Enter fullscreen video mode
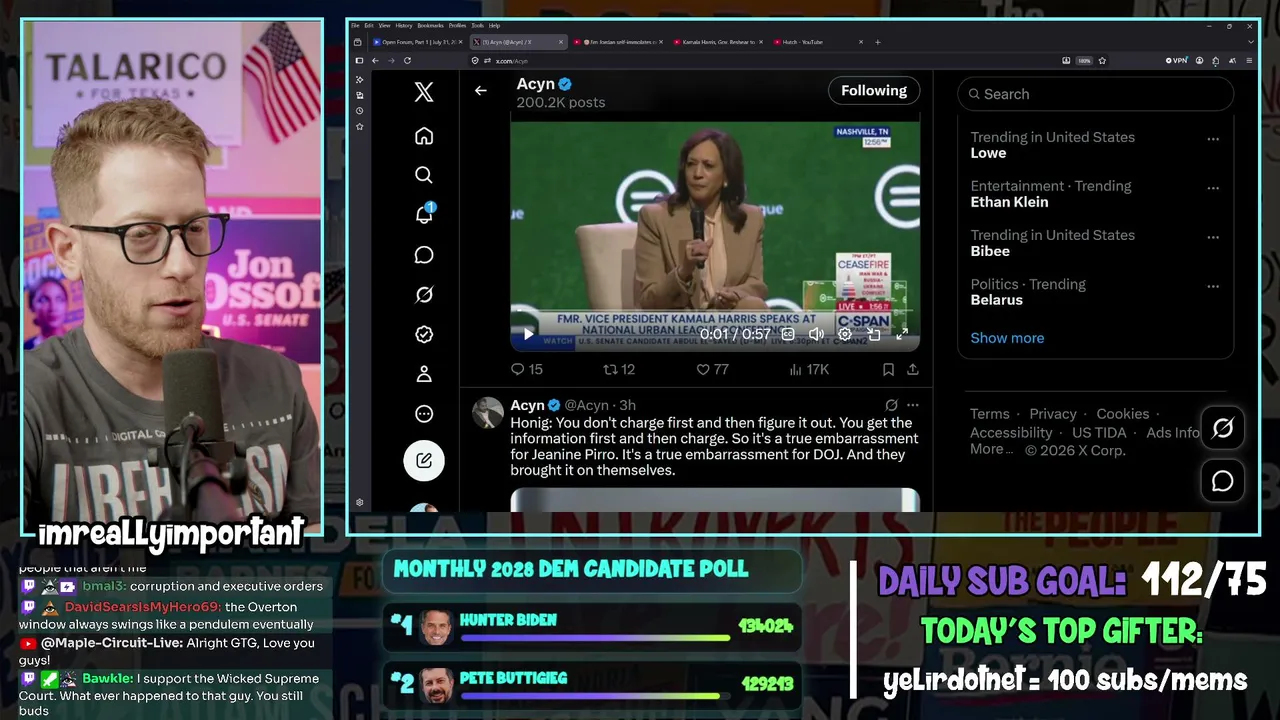This screenshot has height=720, width=1280. coord(902,334)
